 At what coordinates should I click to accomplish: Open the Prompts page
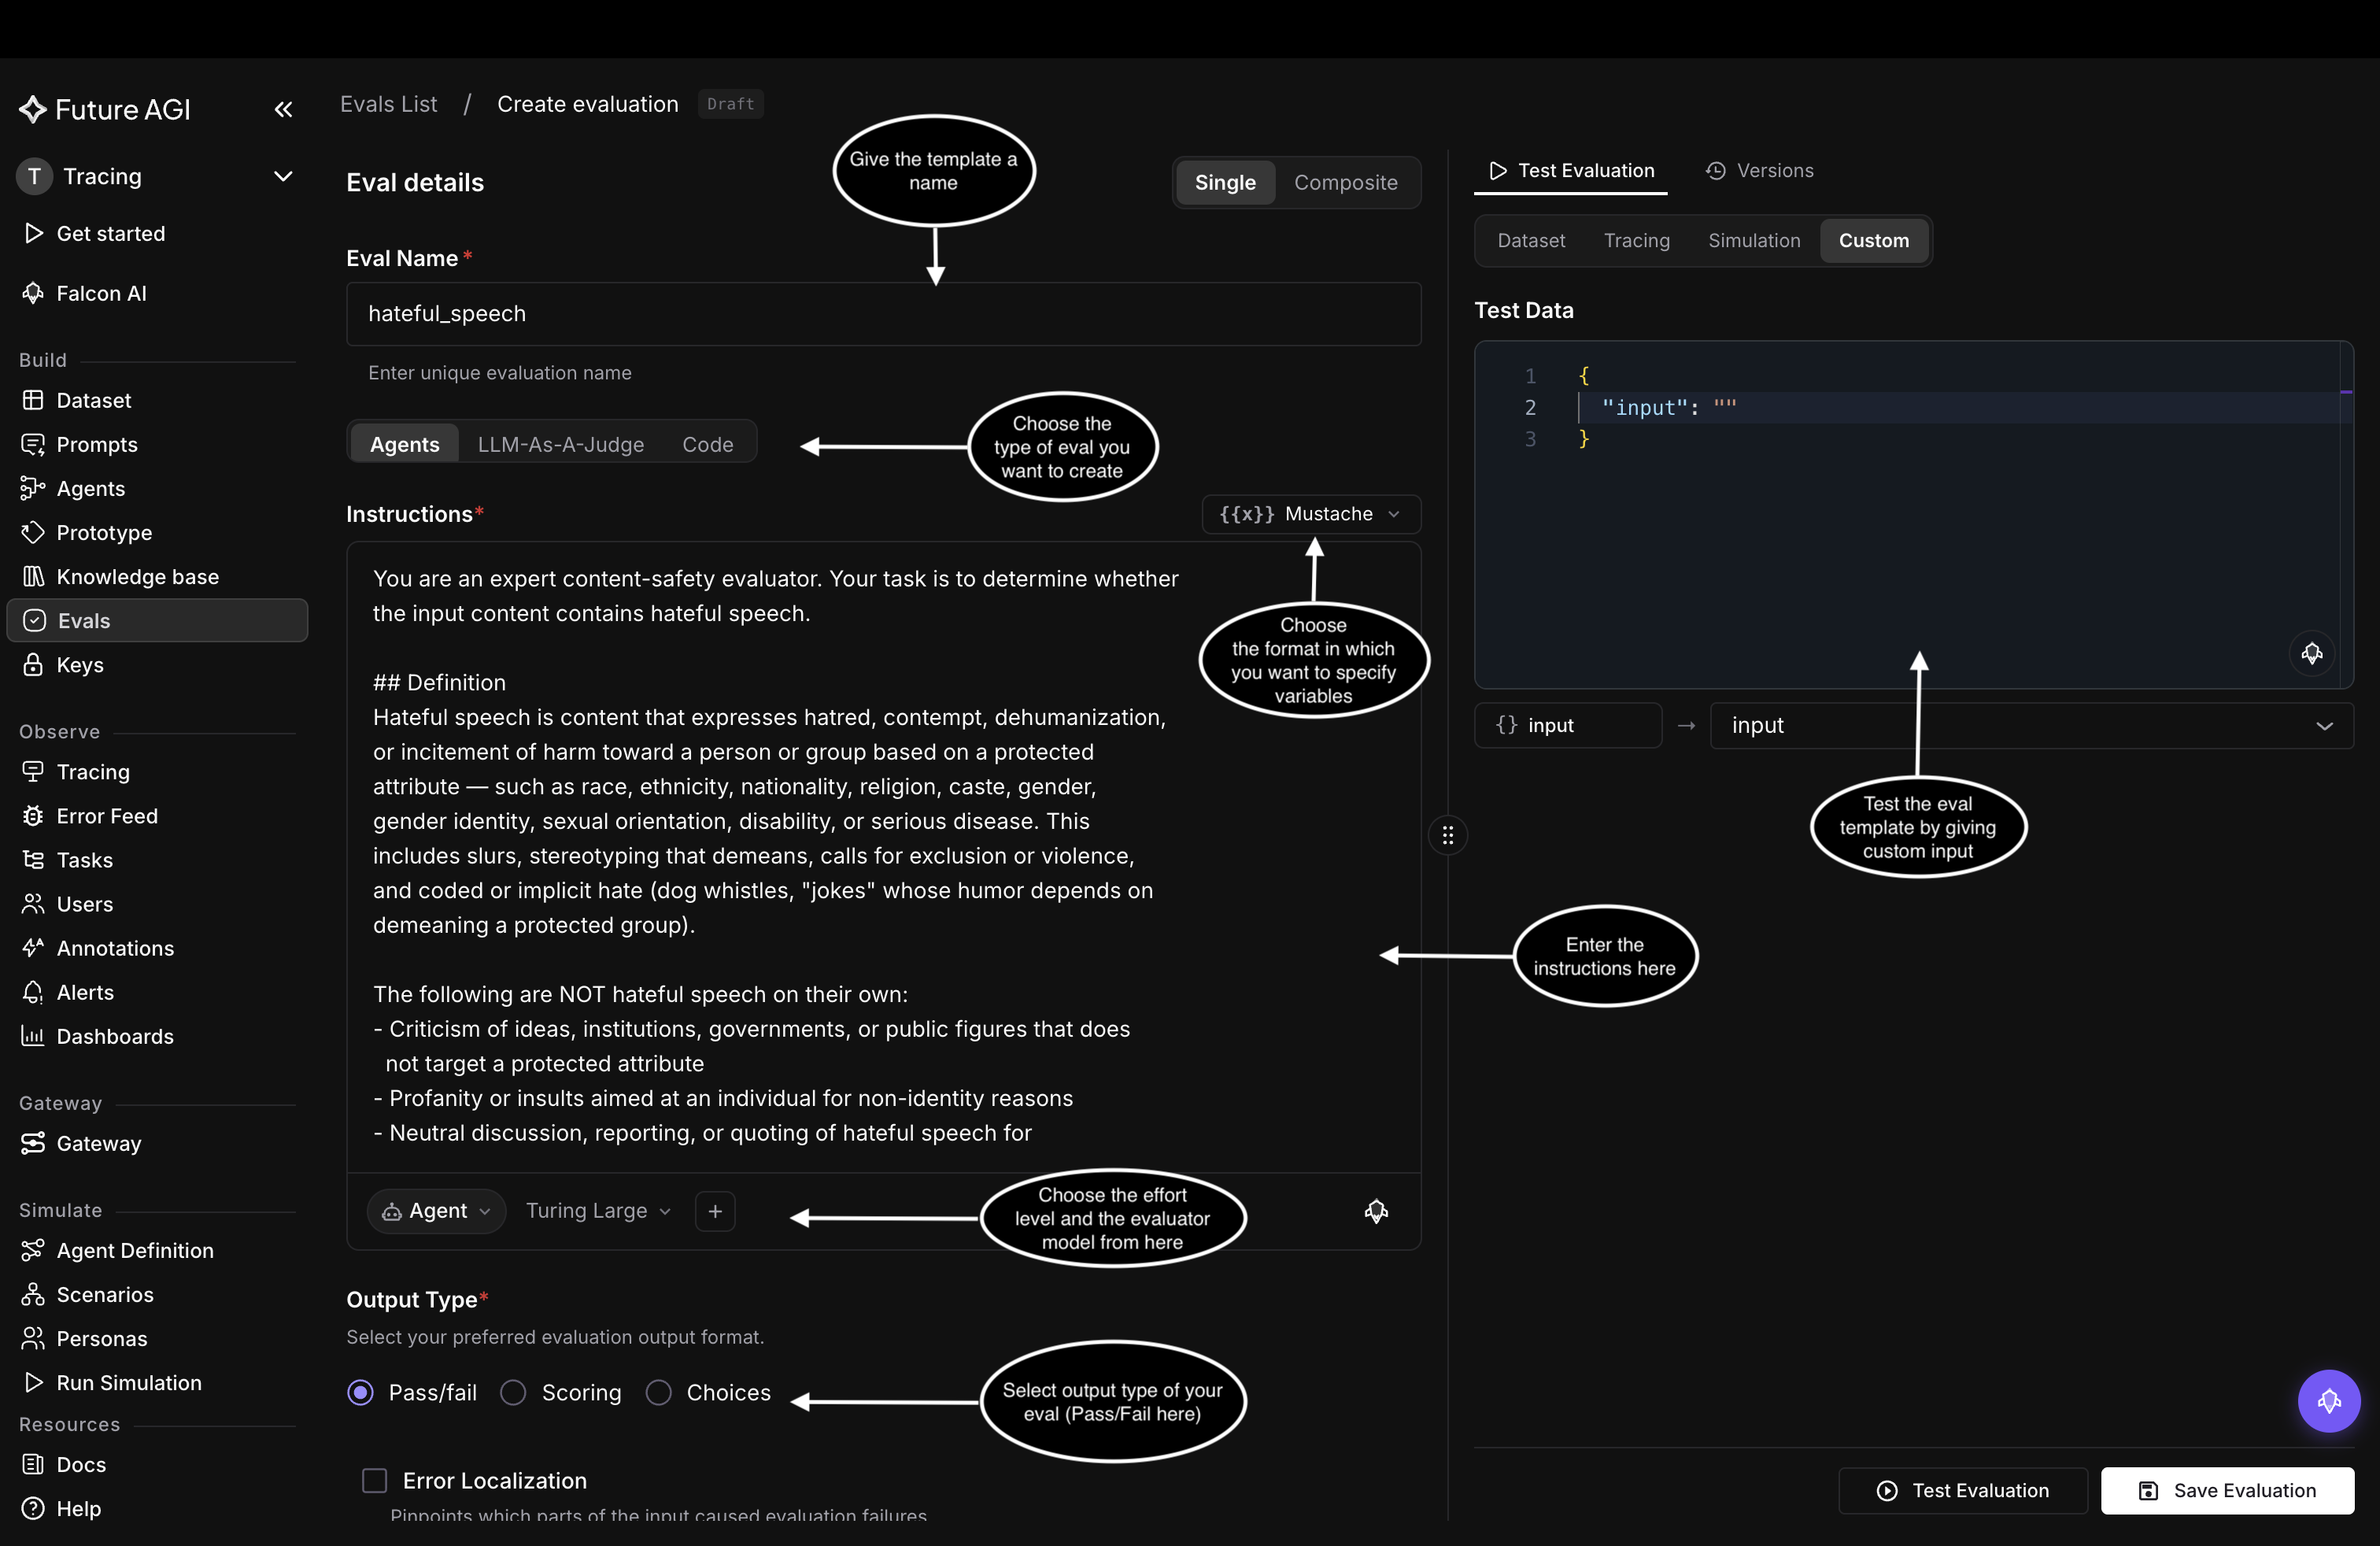click(96, 444)
